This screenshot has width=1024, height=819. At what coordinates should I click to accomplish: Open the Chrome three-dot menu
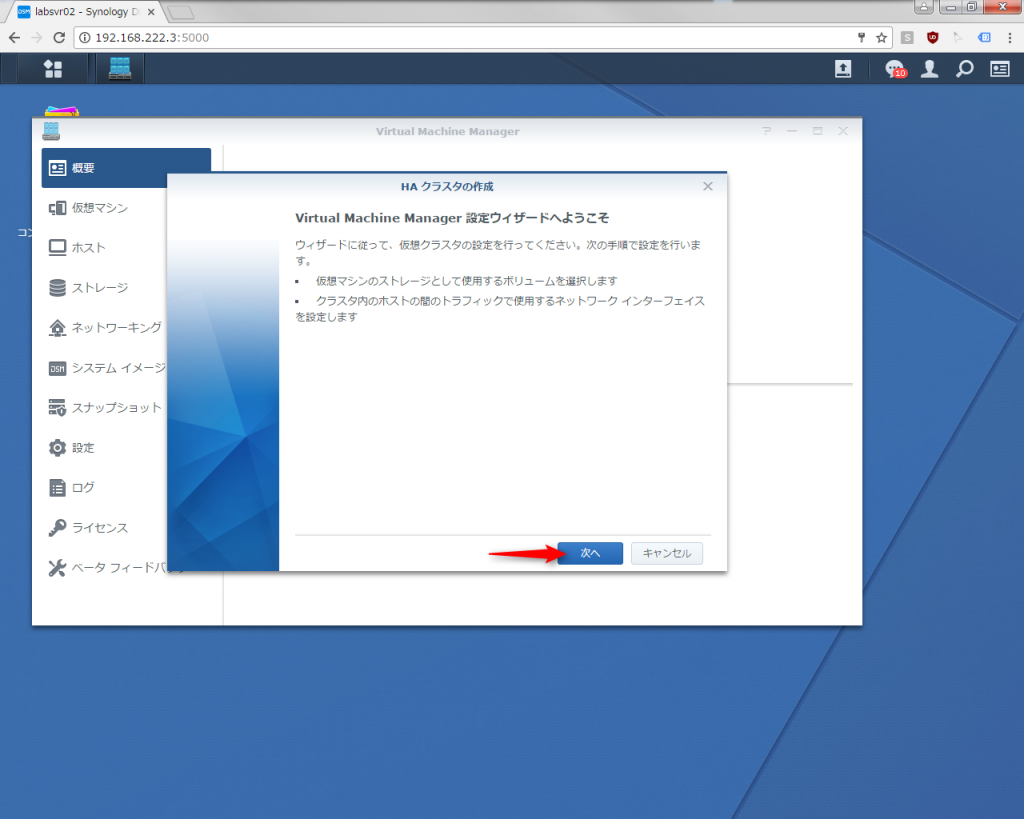[x=1010, y=38]
